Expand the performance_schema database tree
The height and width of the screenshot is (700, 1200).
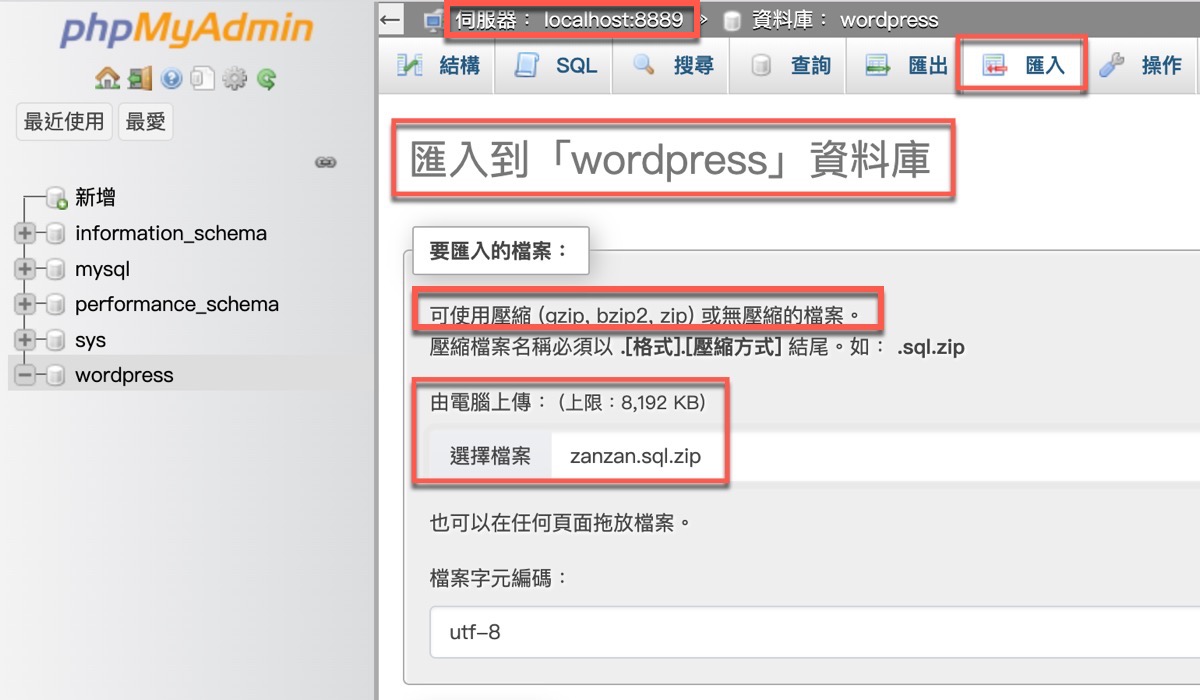[x=25, y=305]
